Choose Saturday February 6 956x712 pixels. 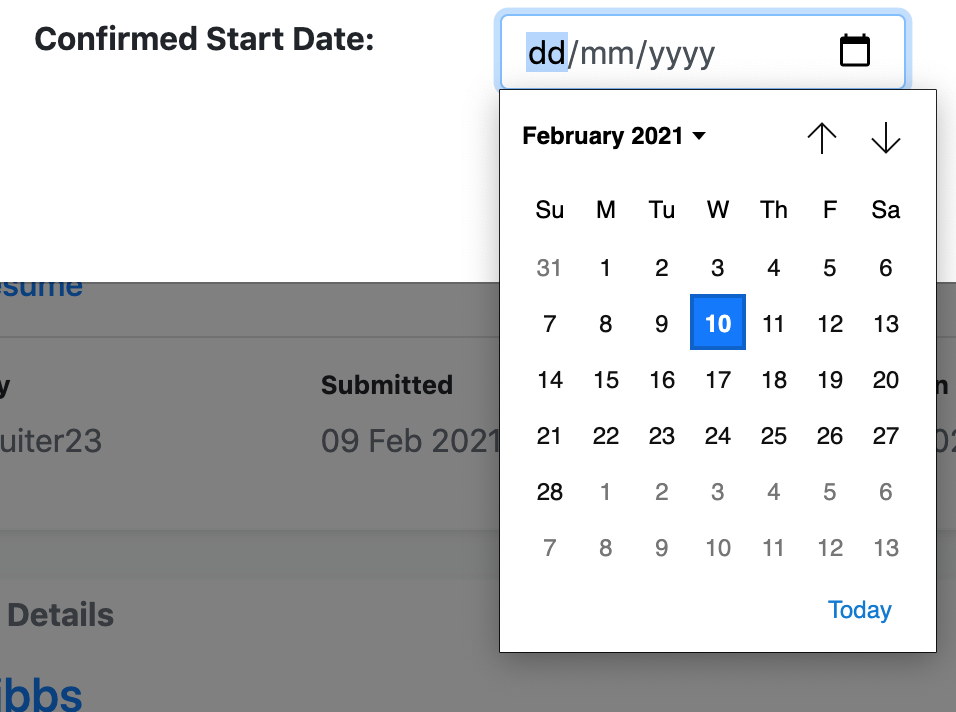(x=886, y=268)
